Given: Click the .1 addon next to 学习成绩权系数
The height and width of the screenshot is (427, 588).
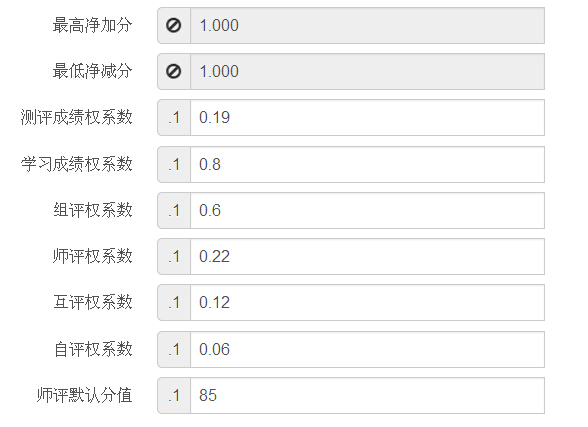Looking at the screenshot, I should tap(174, 165).
